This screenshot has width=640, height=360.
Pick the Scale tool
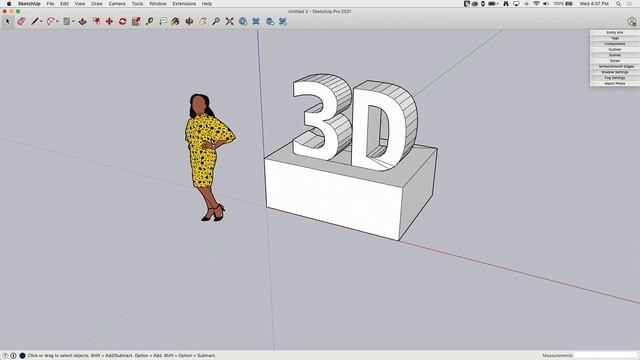(136, 21)
